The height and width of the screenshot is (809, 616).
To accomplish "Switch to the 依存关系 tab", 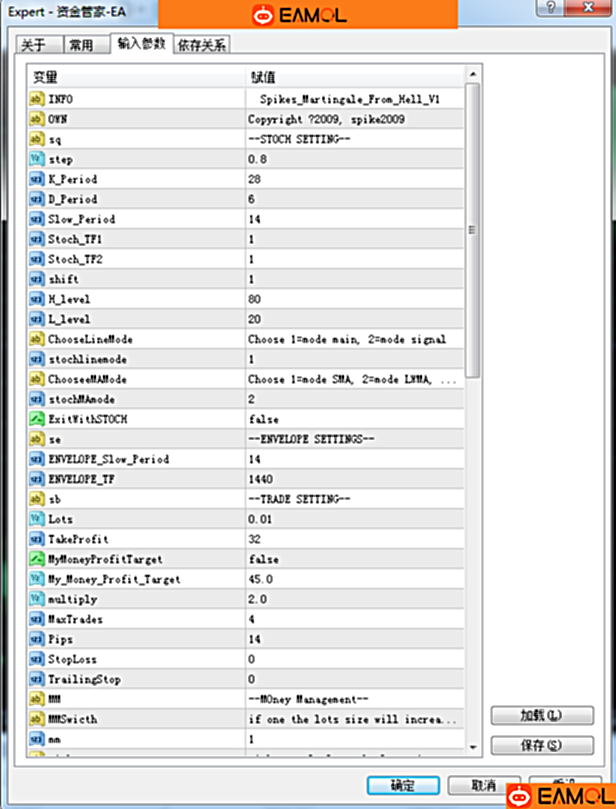I will [201, 45].
